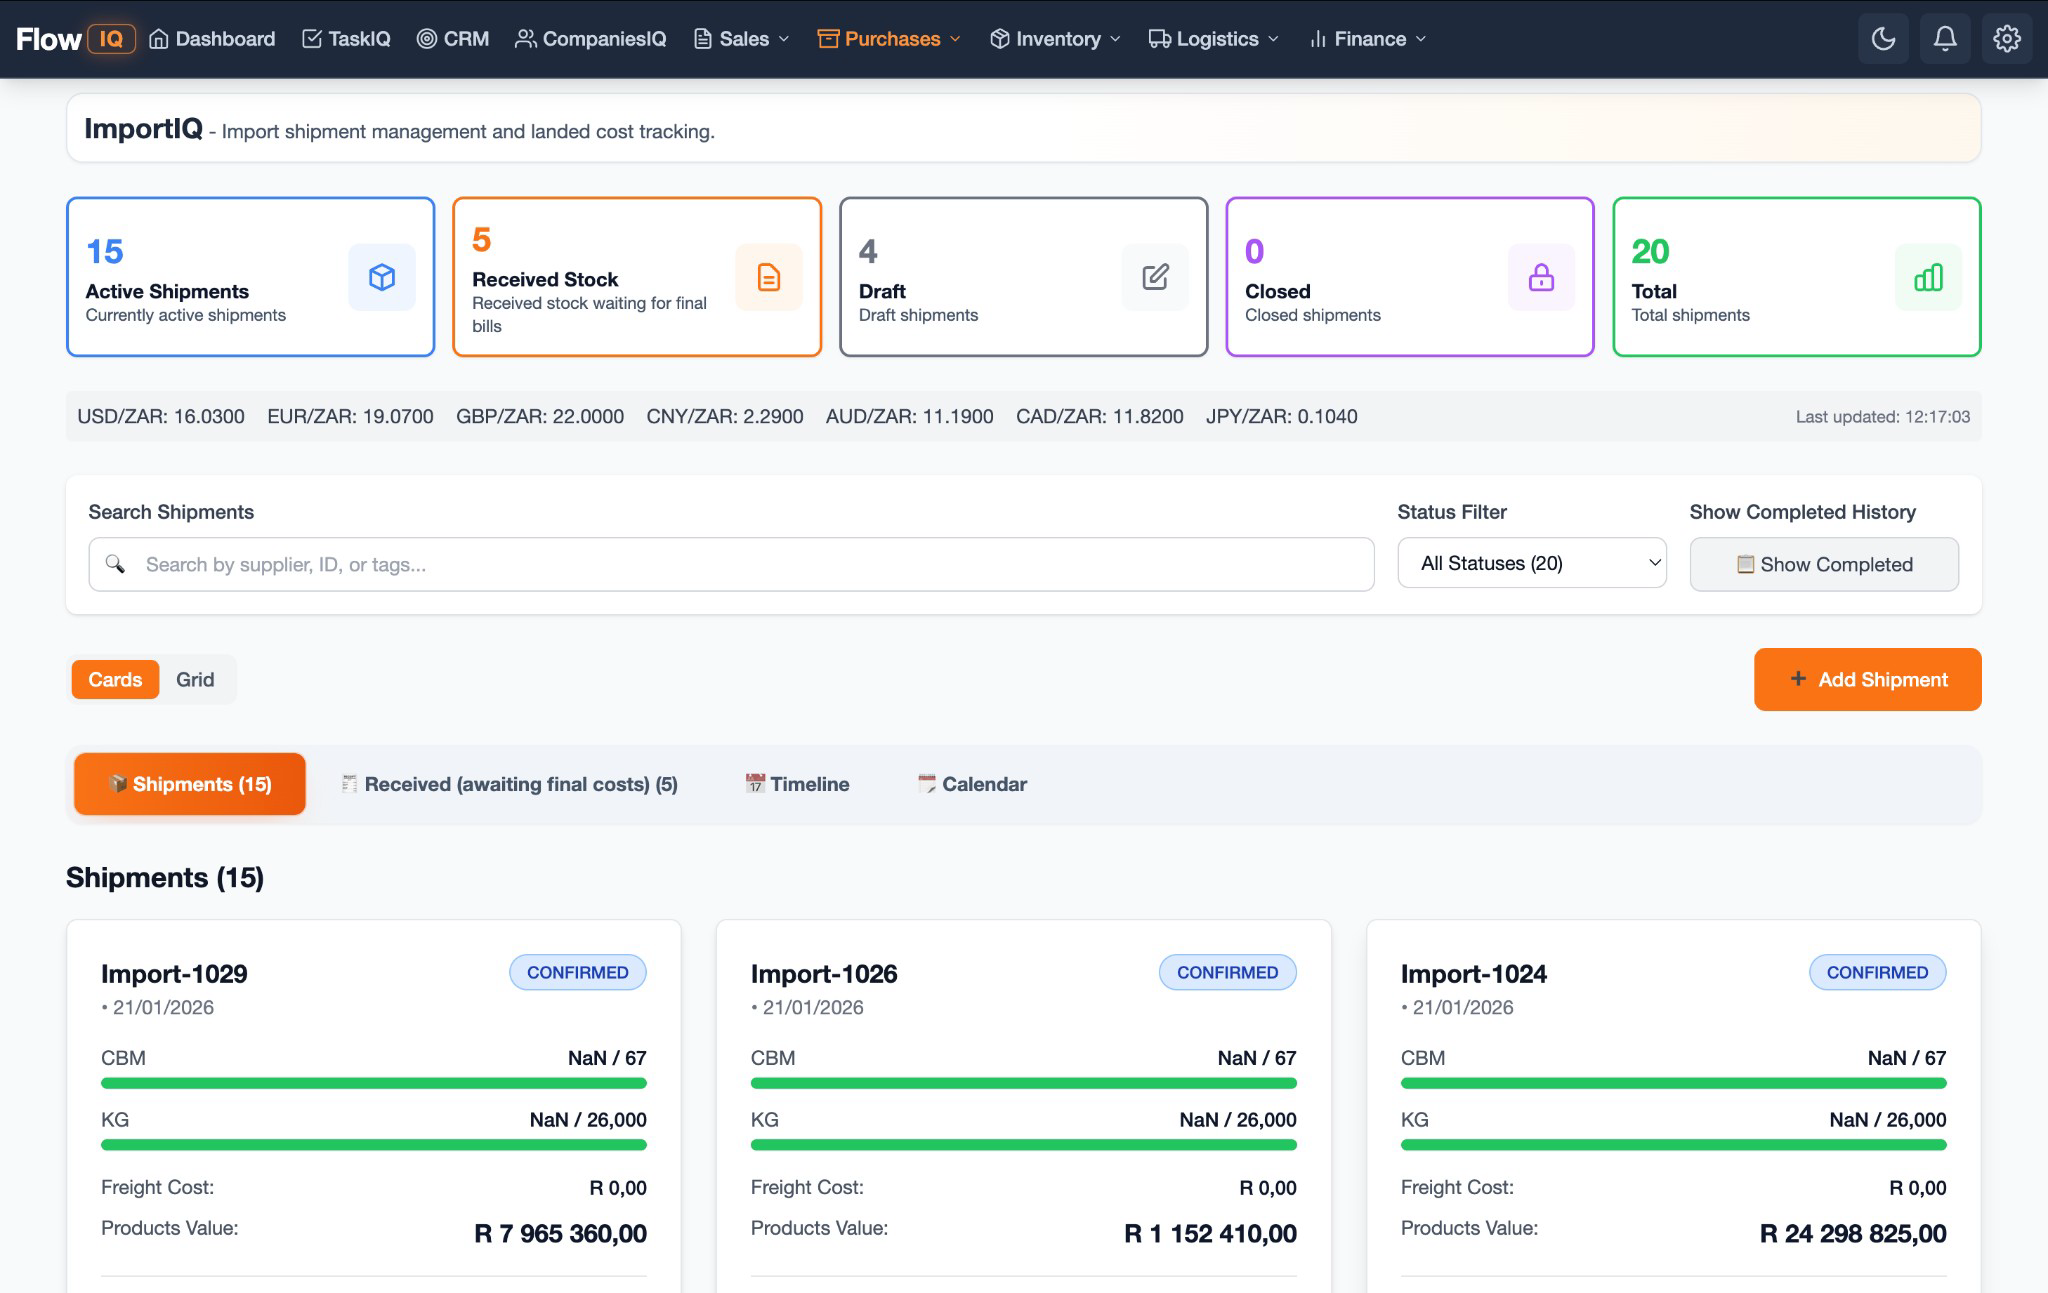Toggle dark mode with the moon icon
2048x1293 pixels.
pos(1883,38)
